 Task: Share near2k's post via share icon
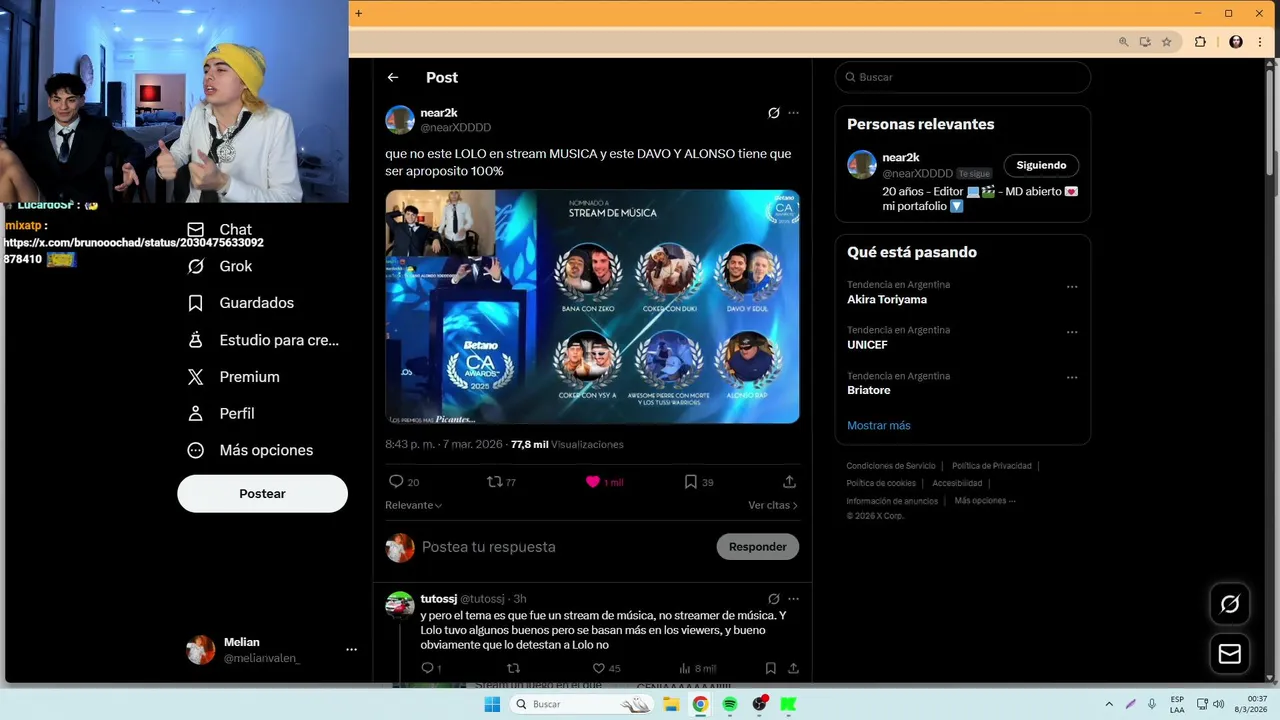[789, 482]
